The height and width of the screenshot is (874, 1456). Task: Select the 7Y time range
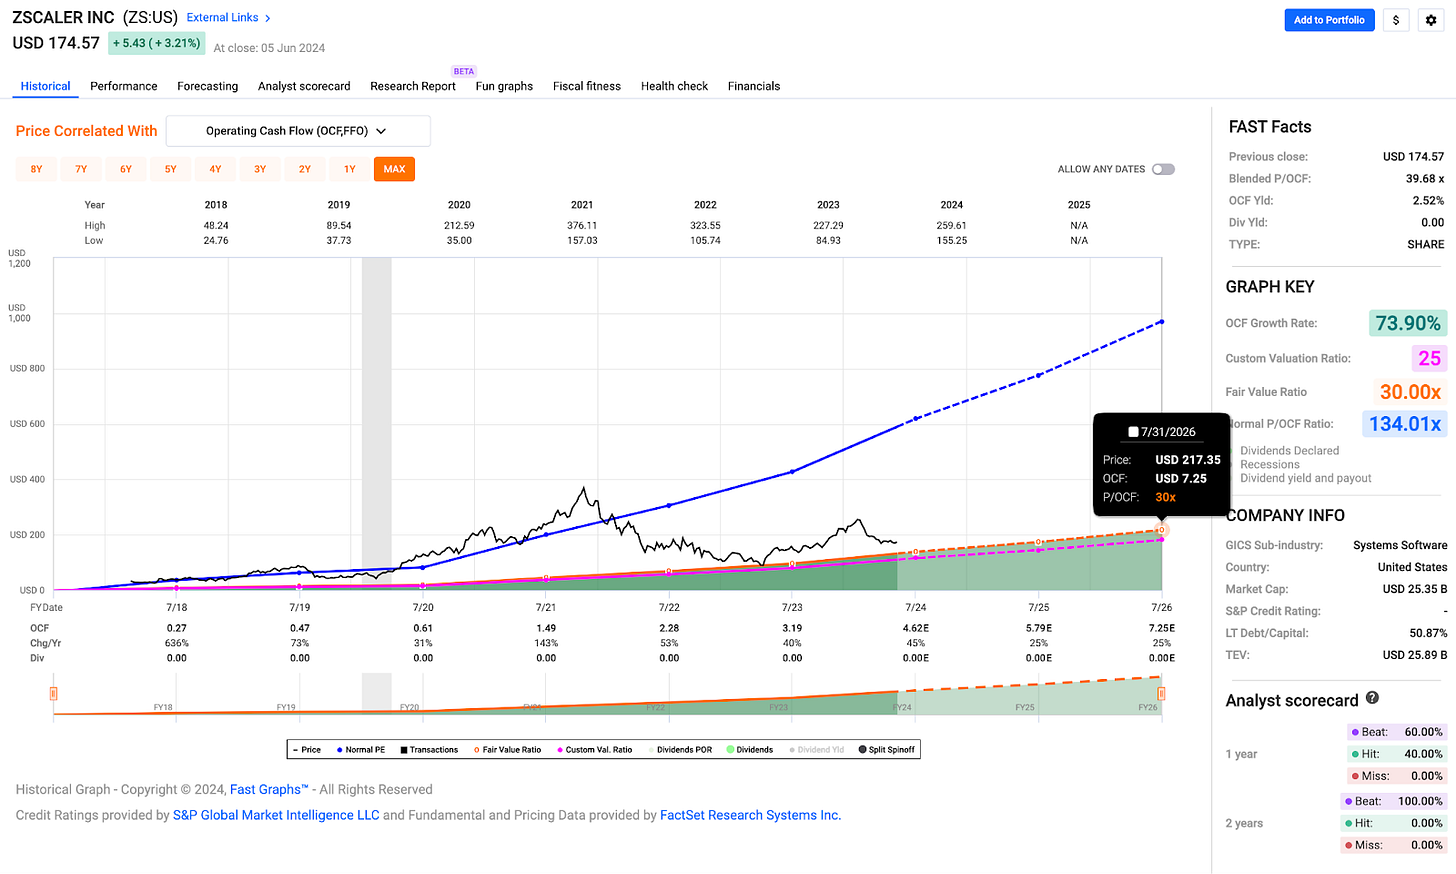[81, 169]
